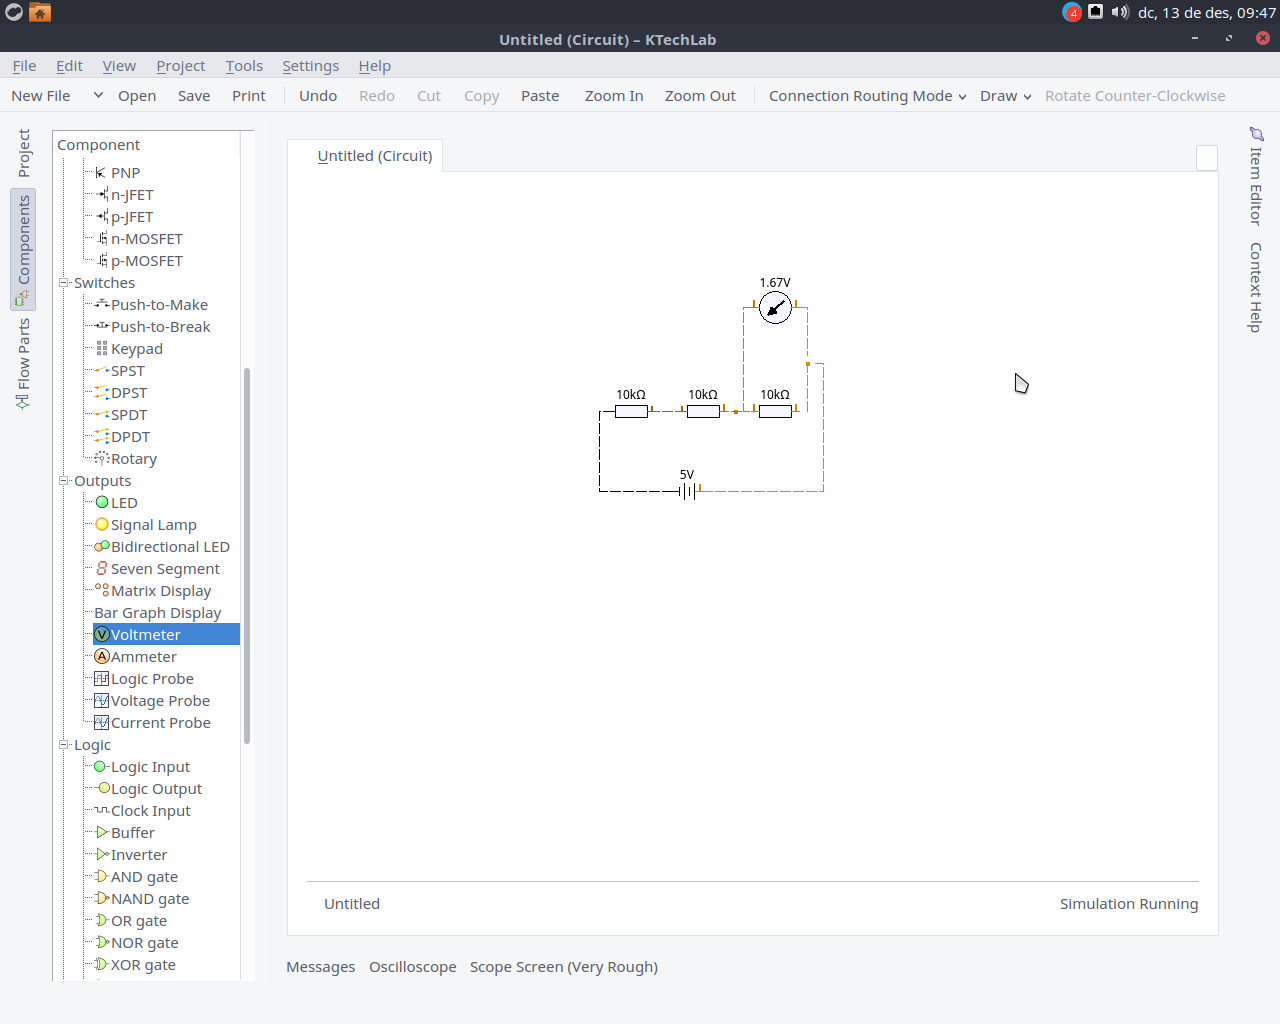Collapse the Switches tree group
This screenshot has width=1280, height=1024.
pyautogui.click(x=64, y=283)
